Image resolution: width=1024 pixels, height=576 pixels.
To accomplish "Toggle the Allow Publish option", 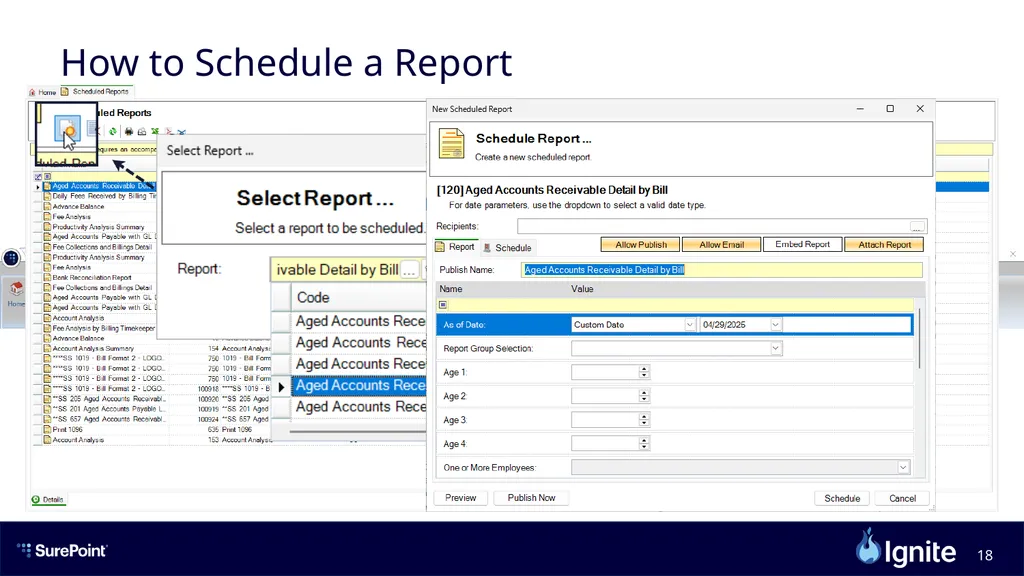I will [x=641, y=245].
